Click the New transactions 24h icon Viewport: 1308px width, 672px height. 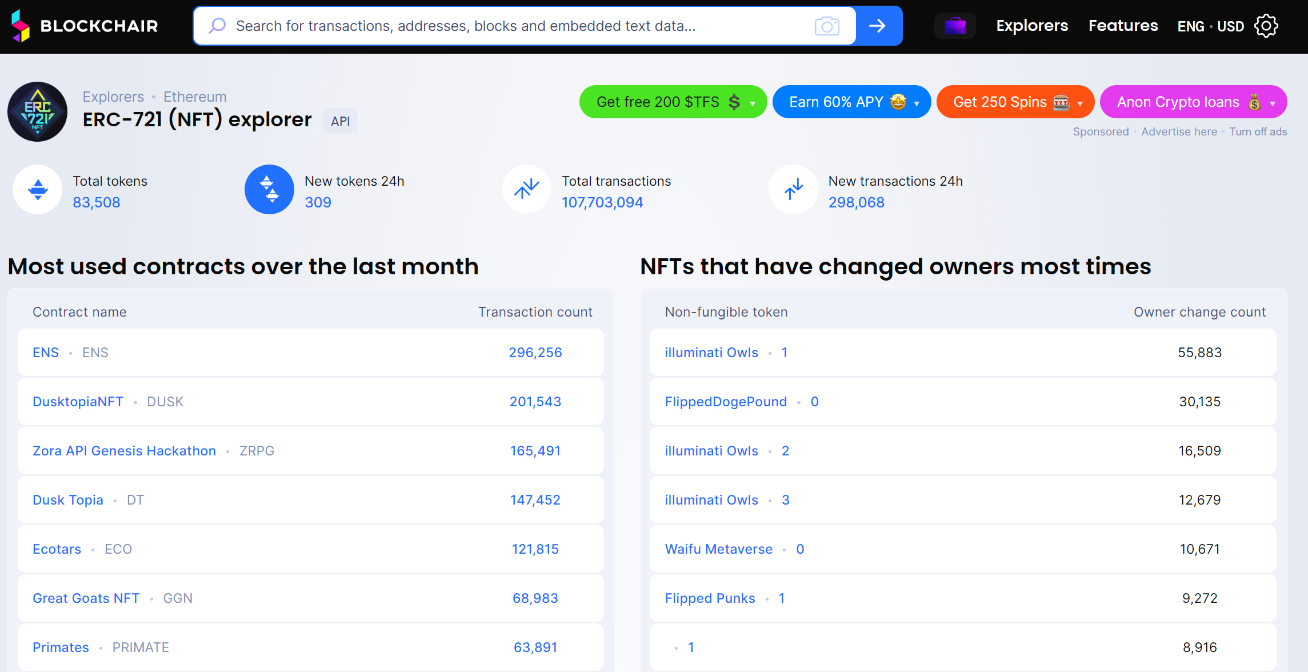point(793,189)
